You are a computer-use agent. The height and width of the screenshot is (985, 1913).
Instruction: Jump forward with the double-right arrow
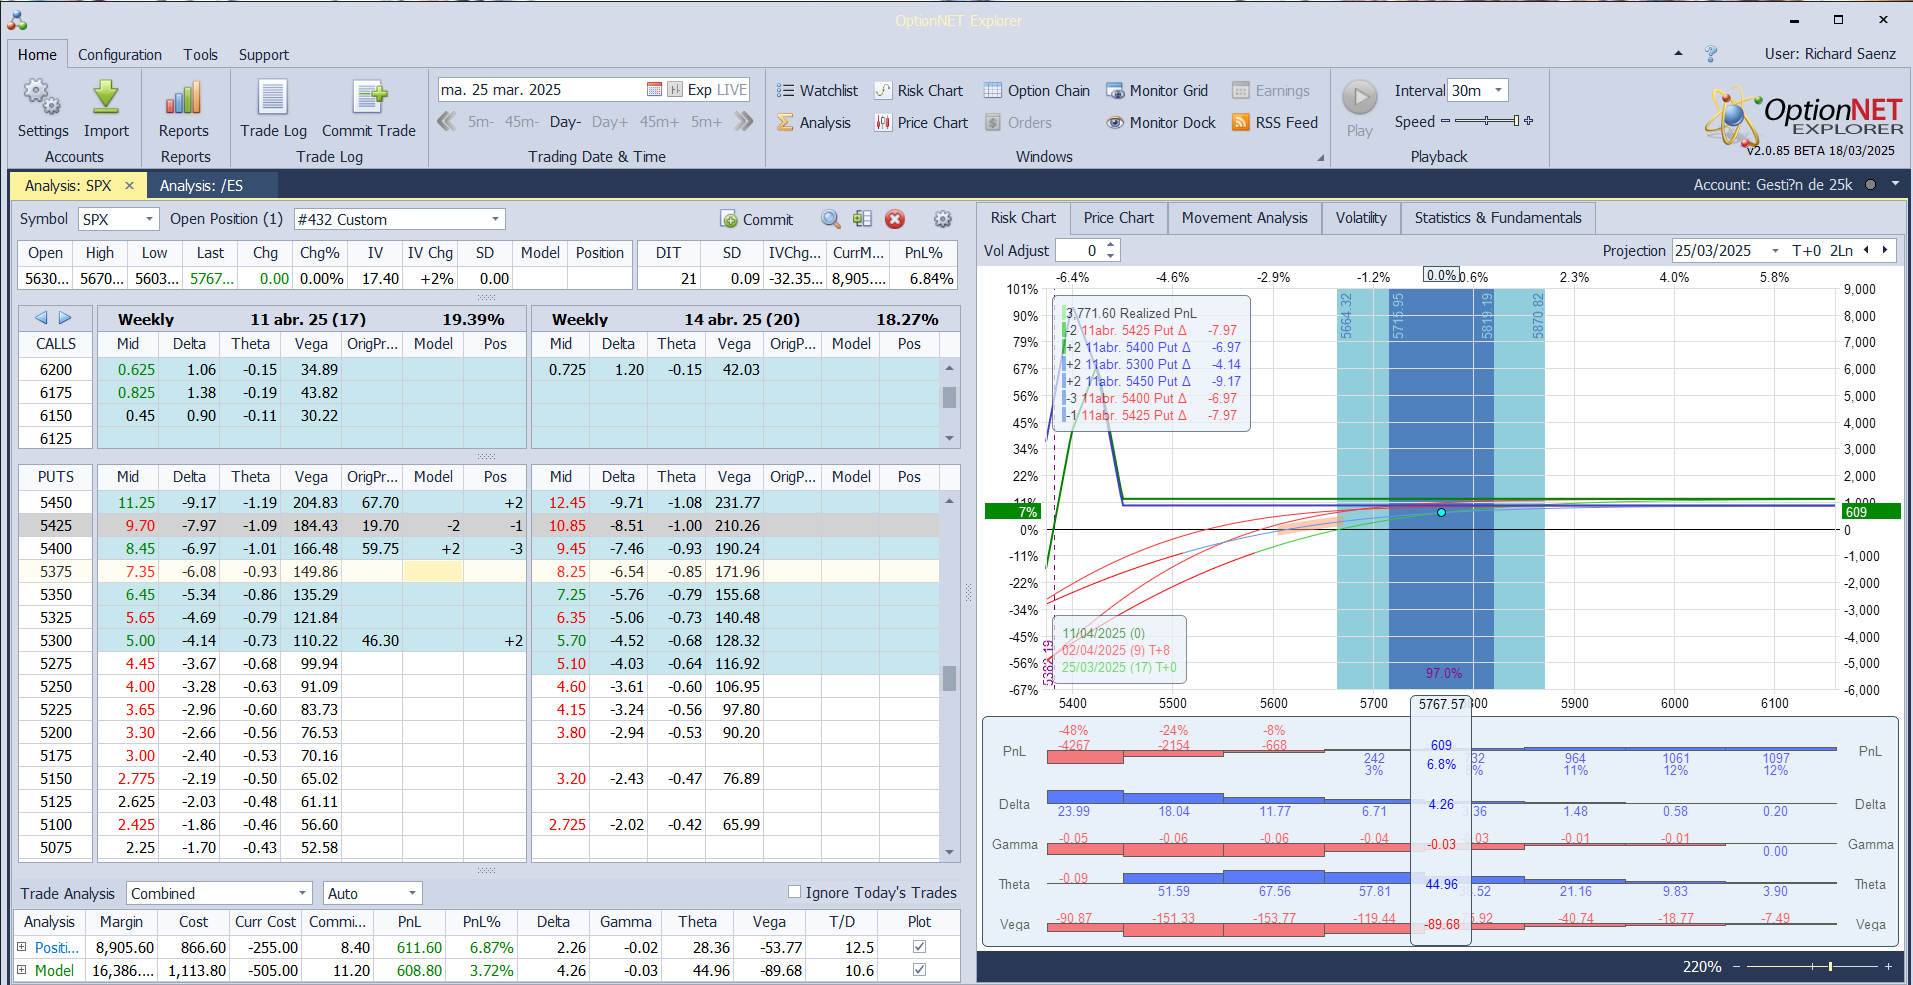point(744,122)
